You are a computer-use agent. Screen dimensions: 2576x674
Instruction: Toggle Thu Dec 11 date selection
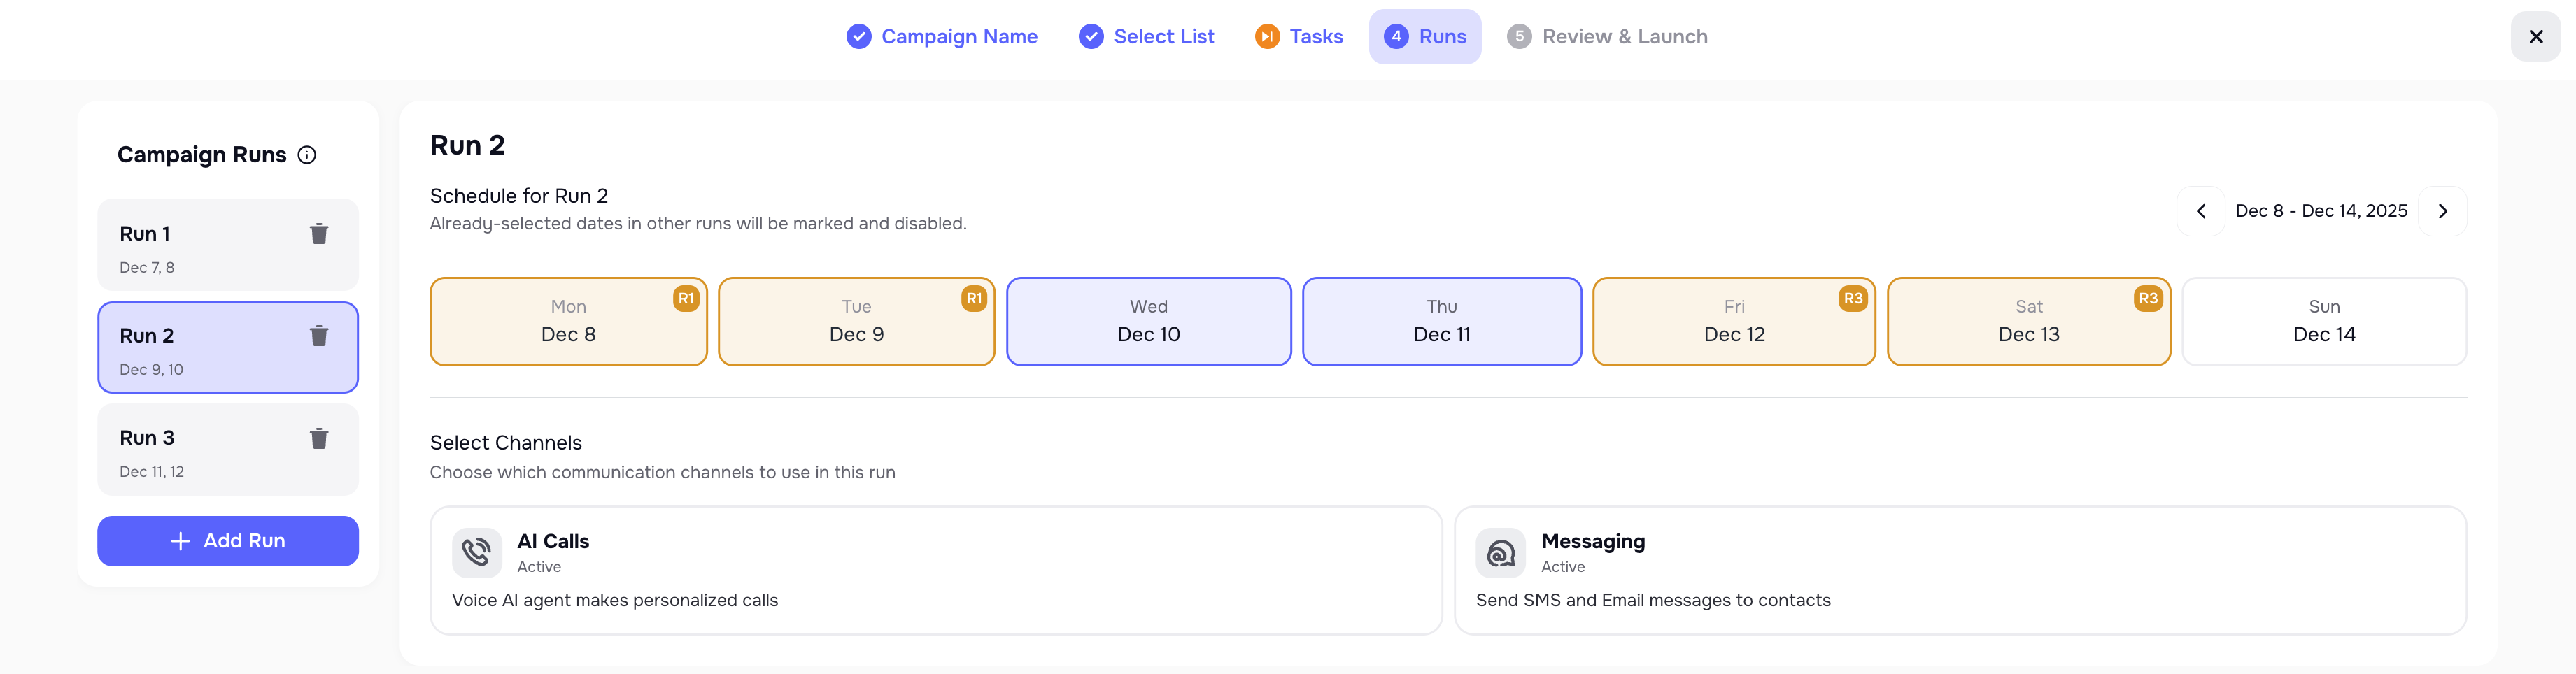tap(1441, 321)
